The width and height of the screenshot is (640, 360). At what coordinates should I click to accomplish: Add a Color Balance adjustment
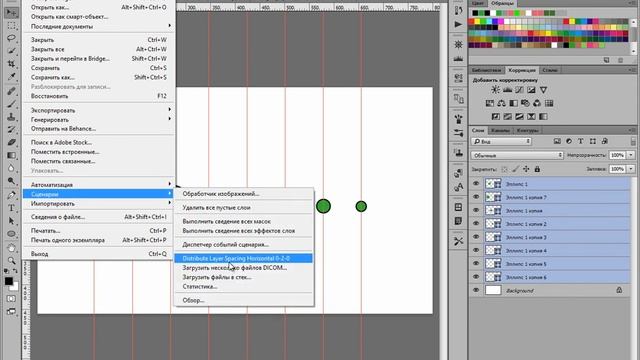502,103
